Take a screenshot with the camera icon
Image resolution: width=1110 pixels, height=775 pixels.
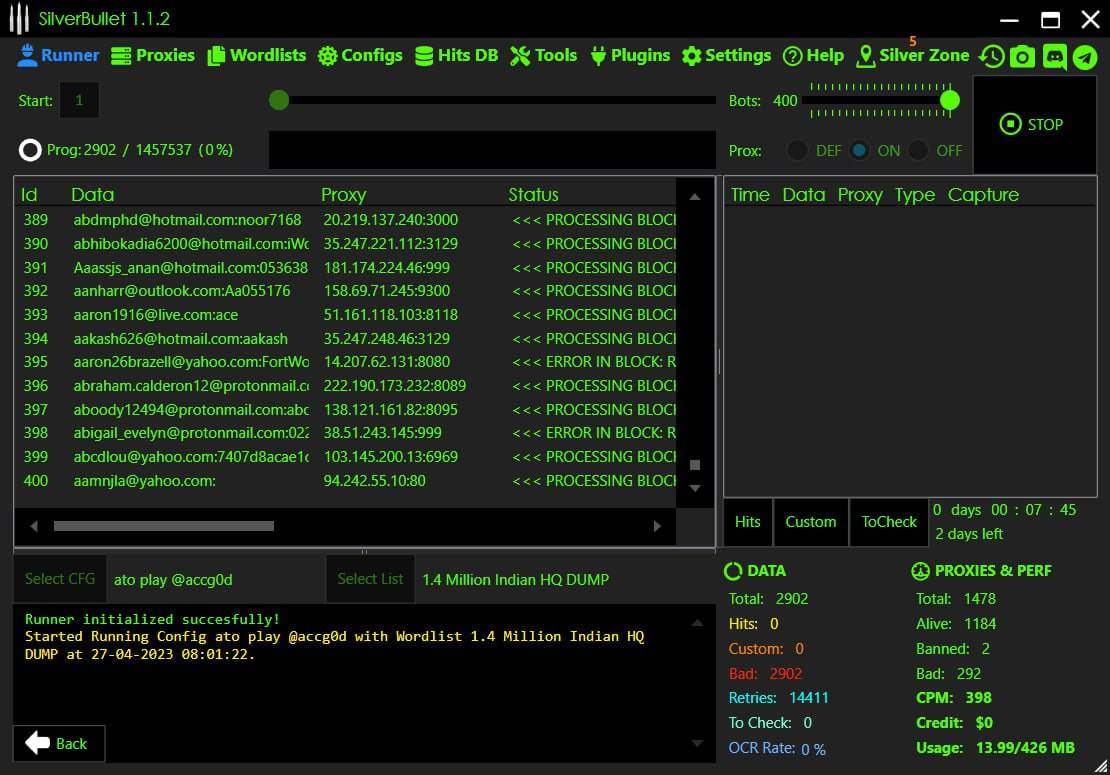tap(1022, 57)
